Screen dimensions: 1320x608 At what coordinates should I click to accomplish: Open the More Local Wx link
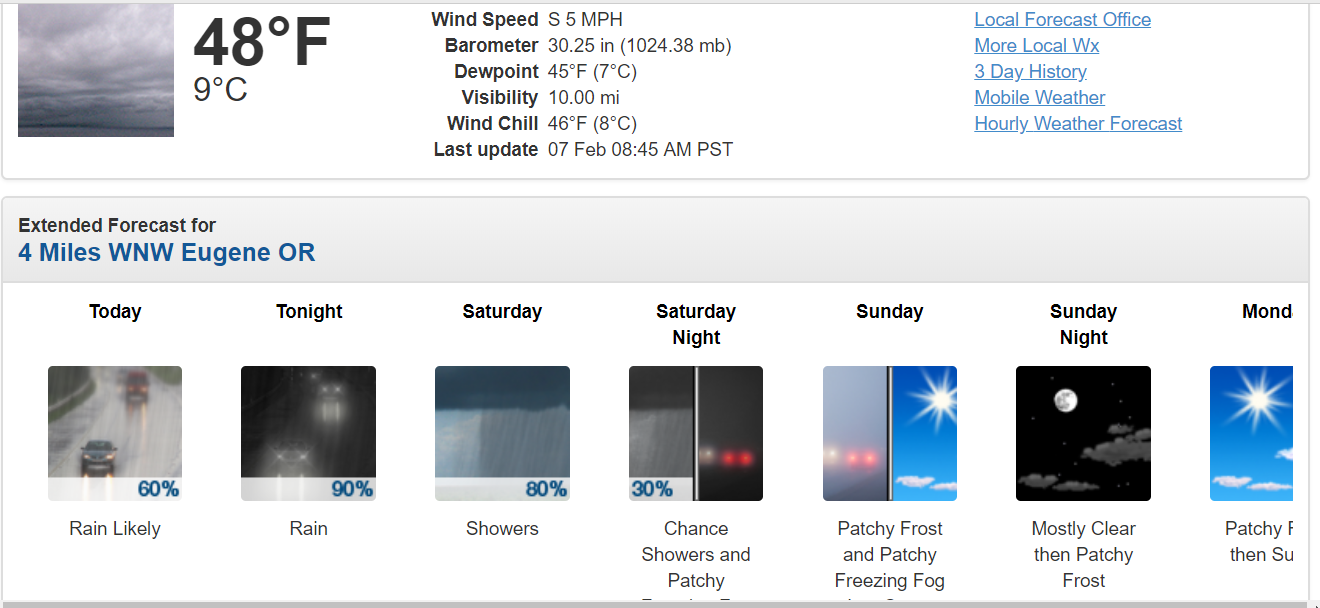click(1036, 46)
